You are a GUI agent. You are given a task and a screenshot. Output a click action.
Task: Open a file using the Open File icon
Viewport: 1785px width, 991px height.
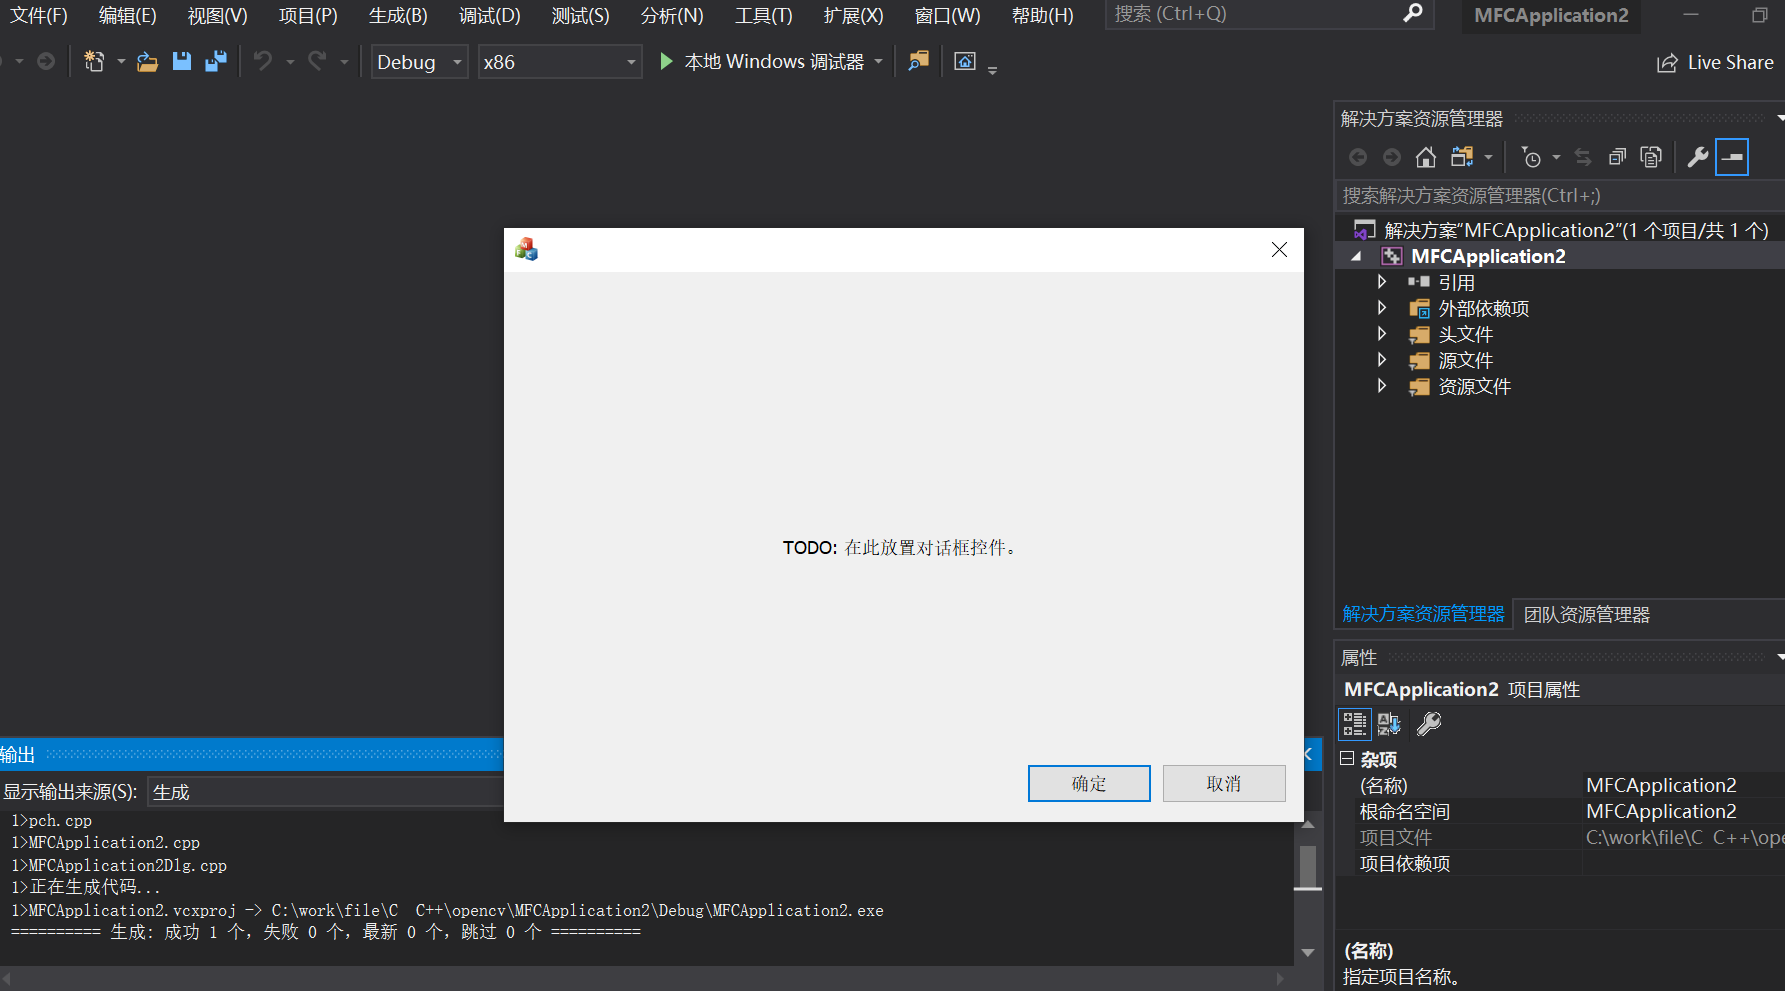click(147, 61)
